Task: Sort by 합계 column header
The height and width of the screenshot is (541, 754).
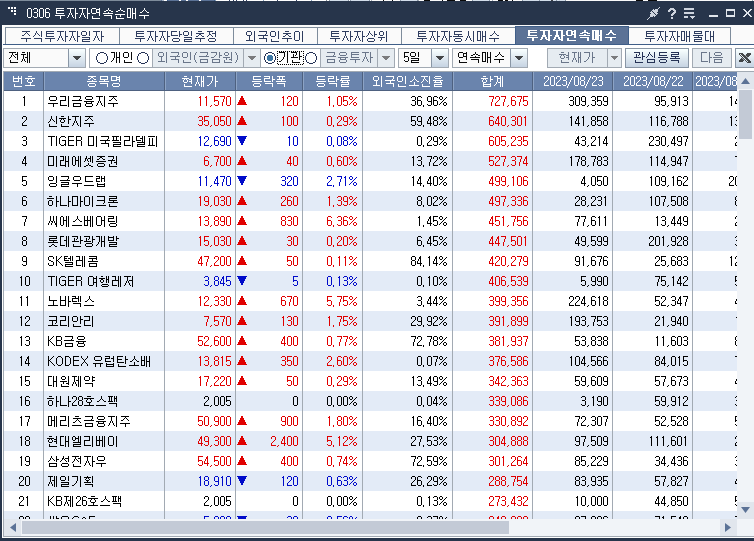Action: pyautogui.click(x=492, y=81)
